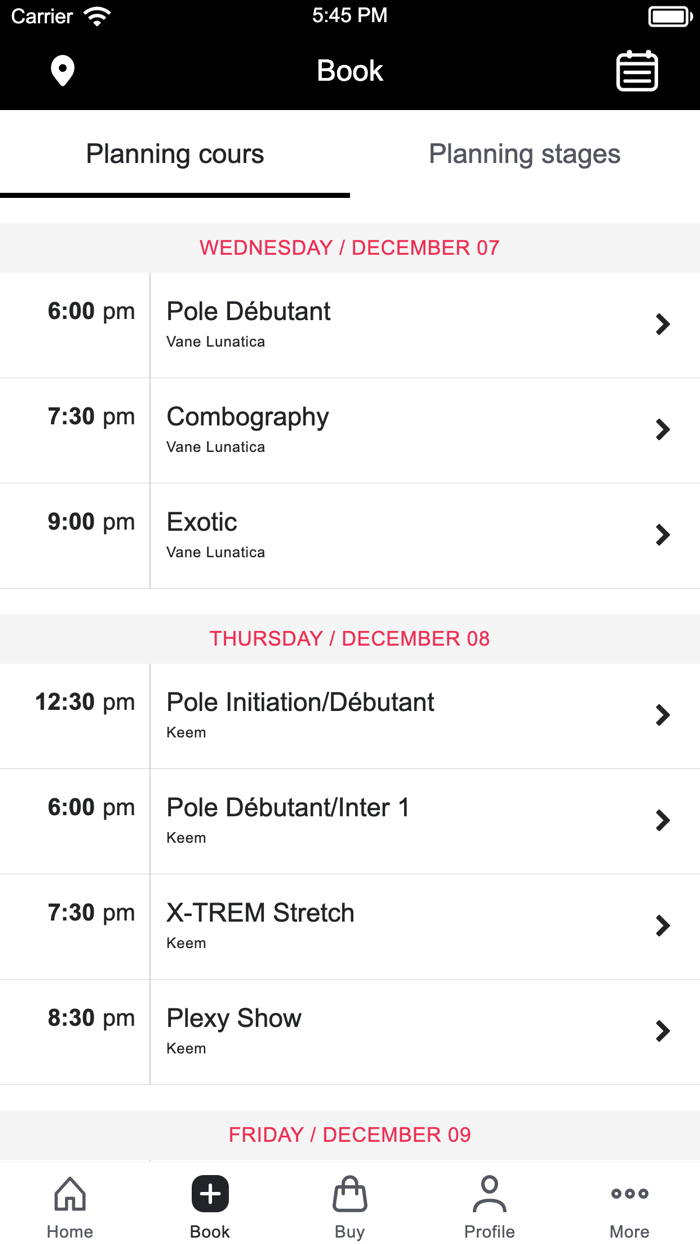Tap the More three-dots icon
The image size is (700, 1244).
point(629,1194)
